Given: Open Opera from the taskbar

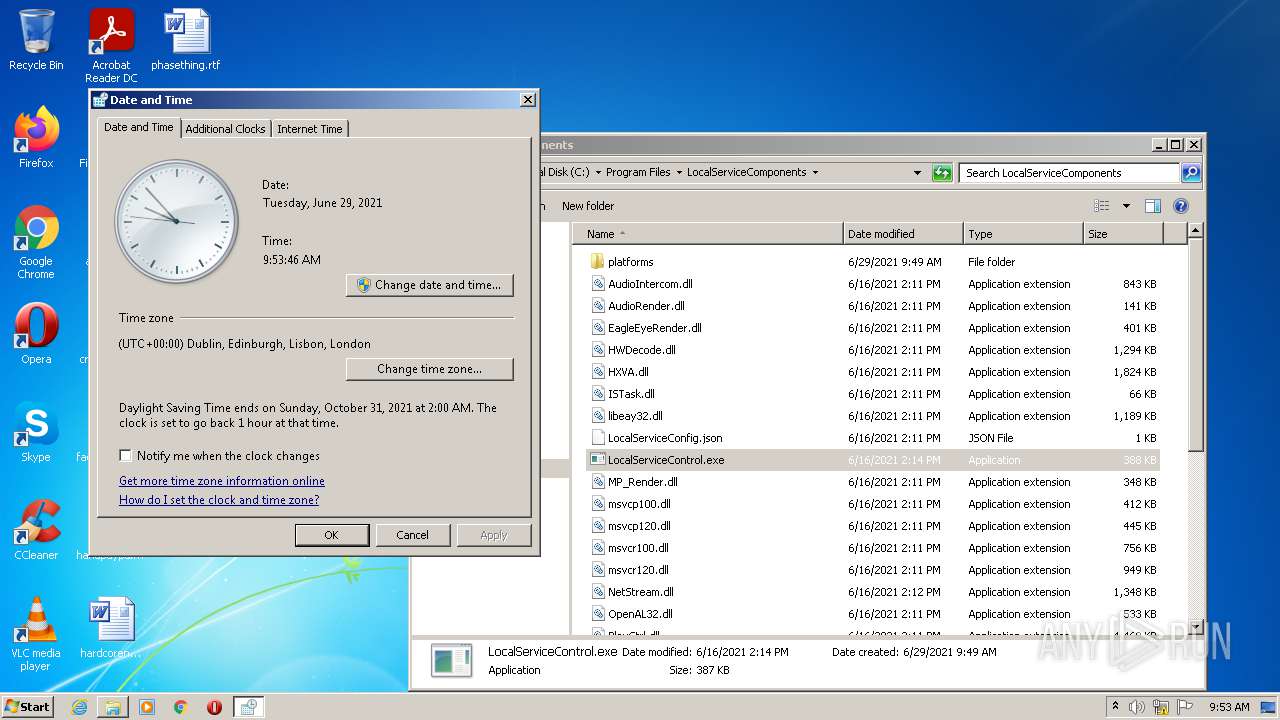Looking at the screenshot, I should pyautogui.click(x=214, y=707).
